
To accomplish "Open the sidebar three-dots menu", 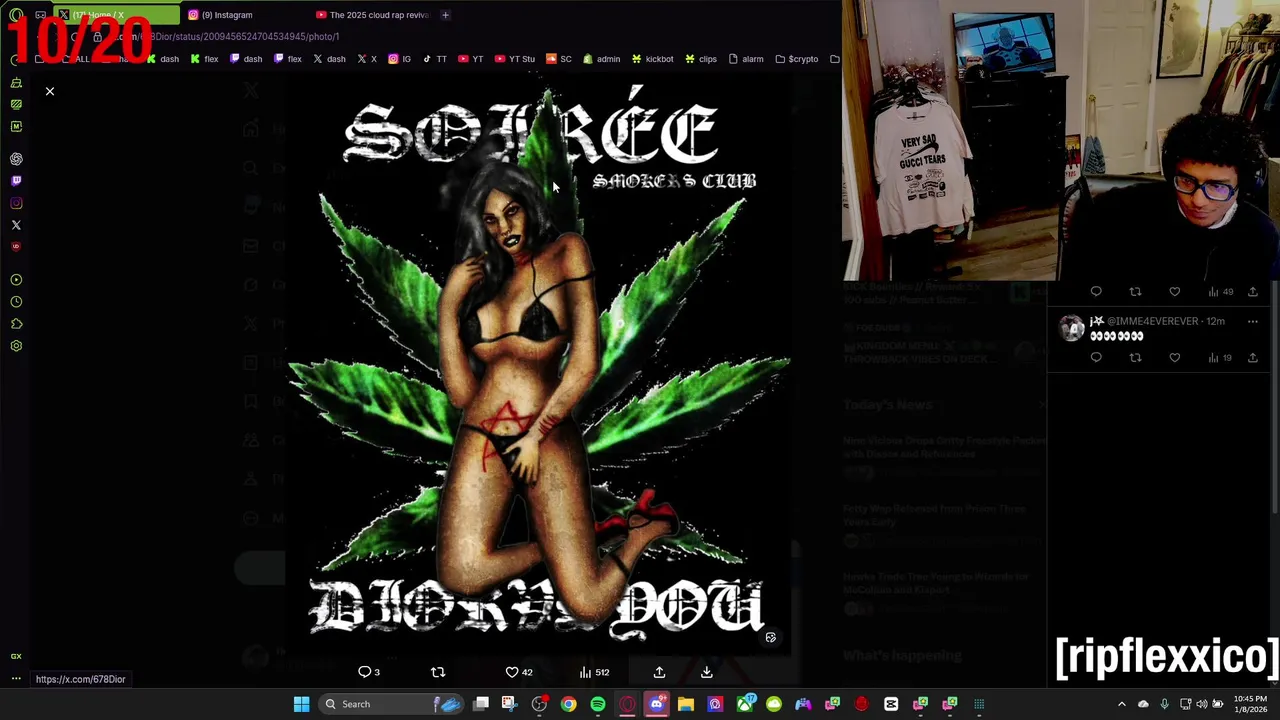I will [x=16, y=679].
